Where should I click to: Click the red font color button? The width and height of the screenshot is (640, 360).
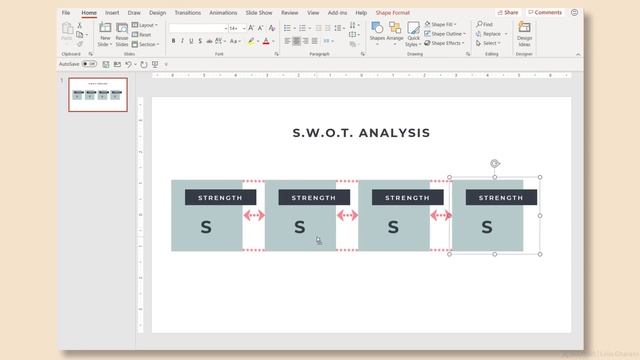tap(266, 41)
